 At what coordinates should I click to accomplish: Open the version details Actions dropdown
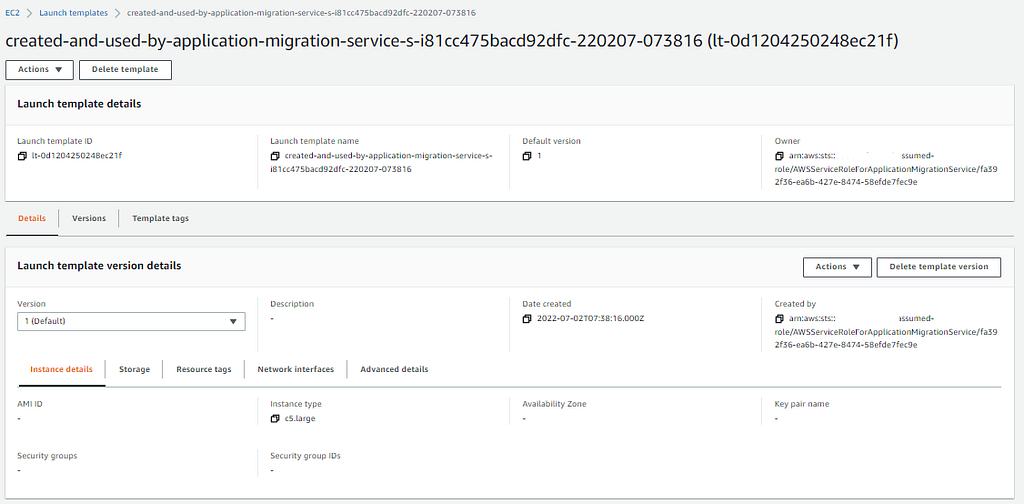coord(837,267)
